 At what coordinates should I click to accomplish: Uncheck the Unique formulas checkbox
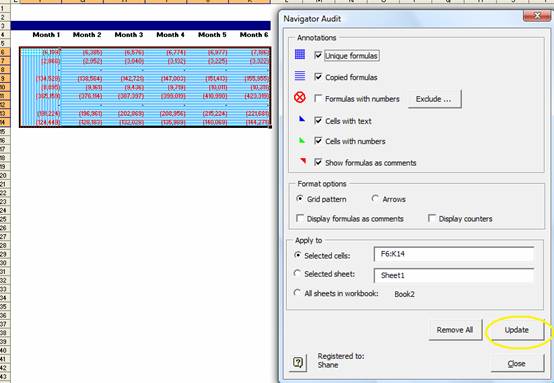[x=318, y=55]
